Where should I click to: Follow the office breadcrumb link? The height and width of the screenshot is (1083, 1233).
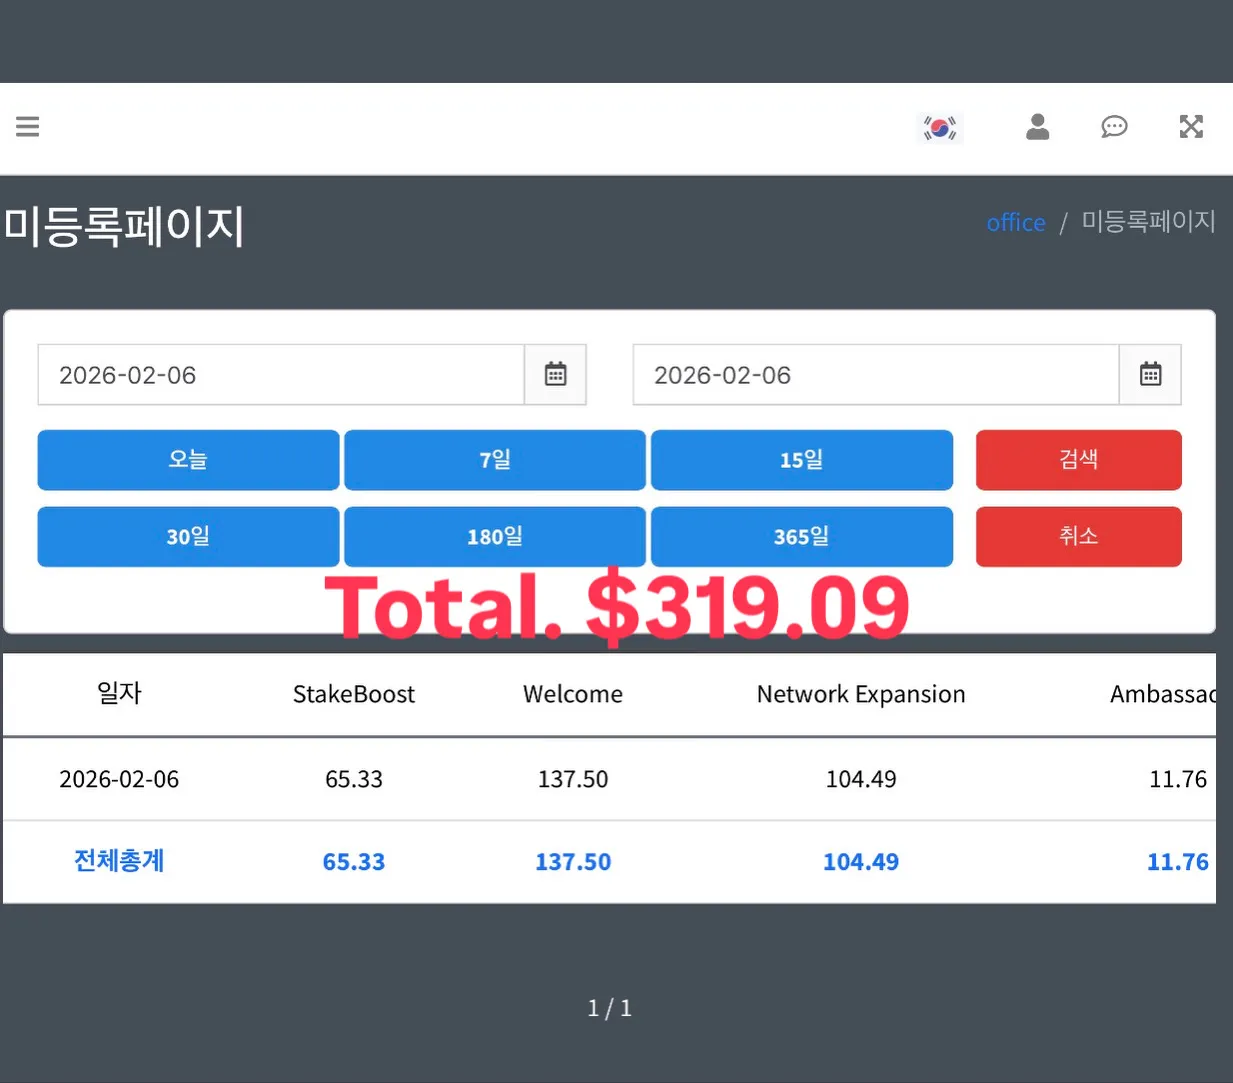tap(1016, 223)
